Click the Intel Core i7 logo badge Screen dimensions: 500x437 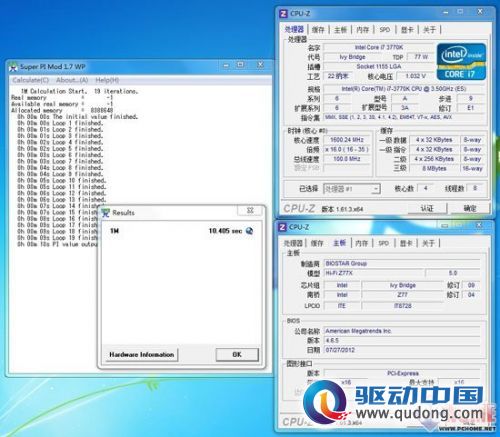pos(461,62)
